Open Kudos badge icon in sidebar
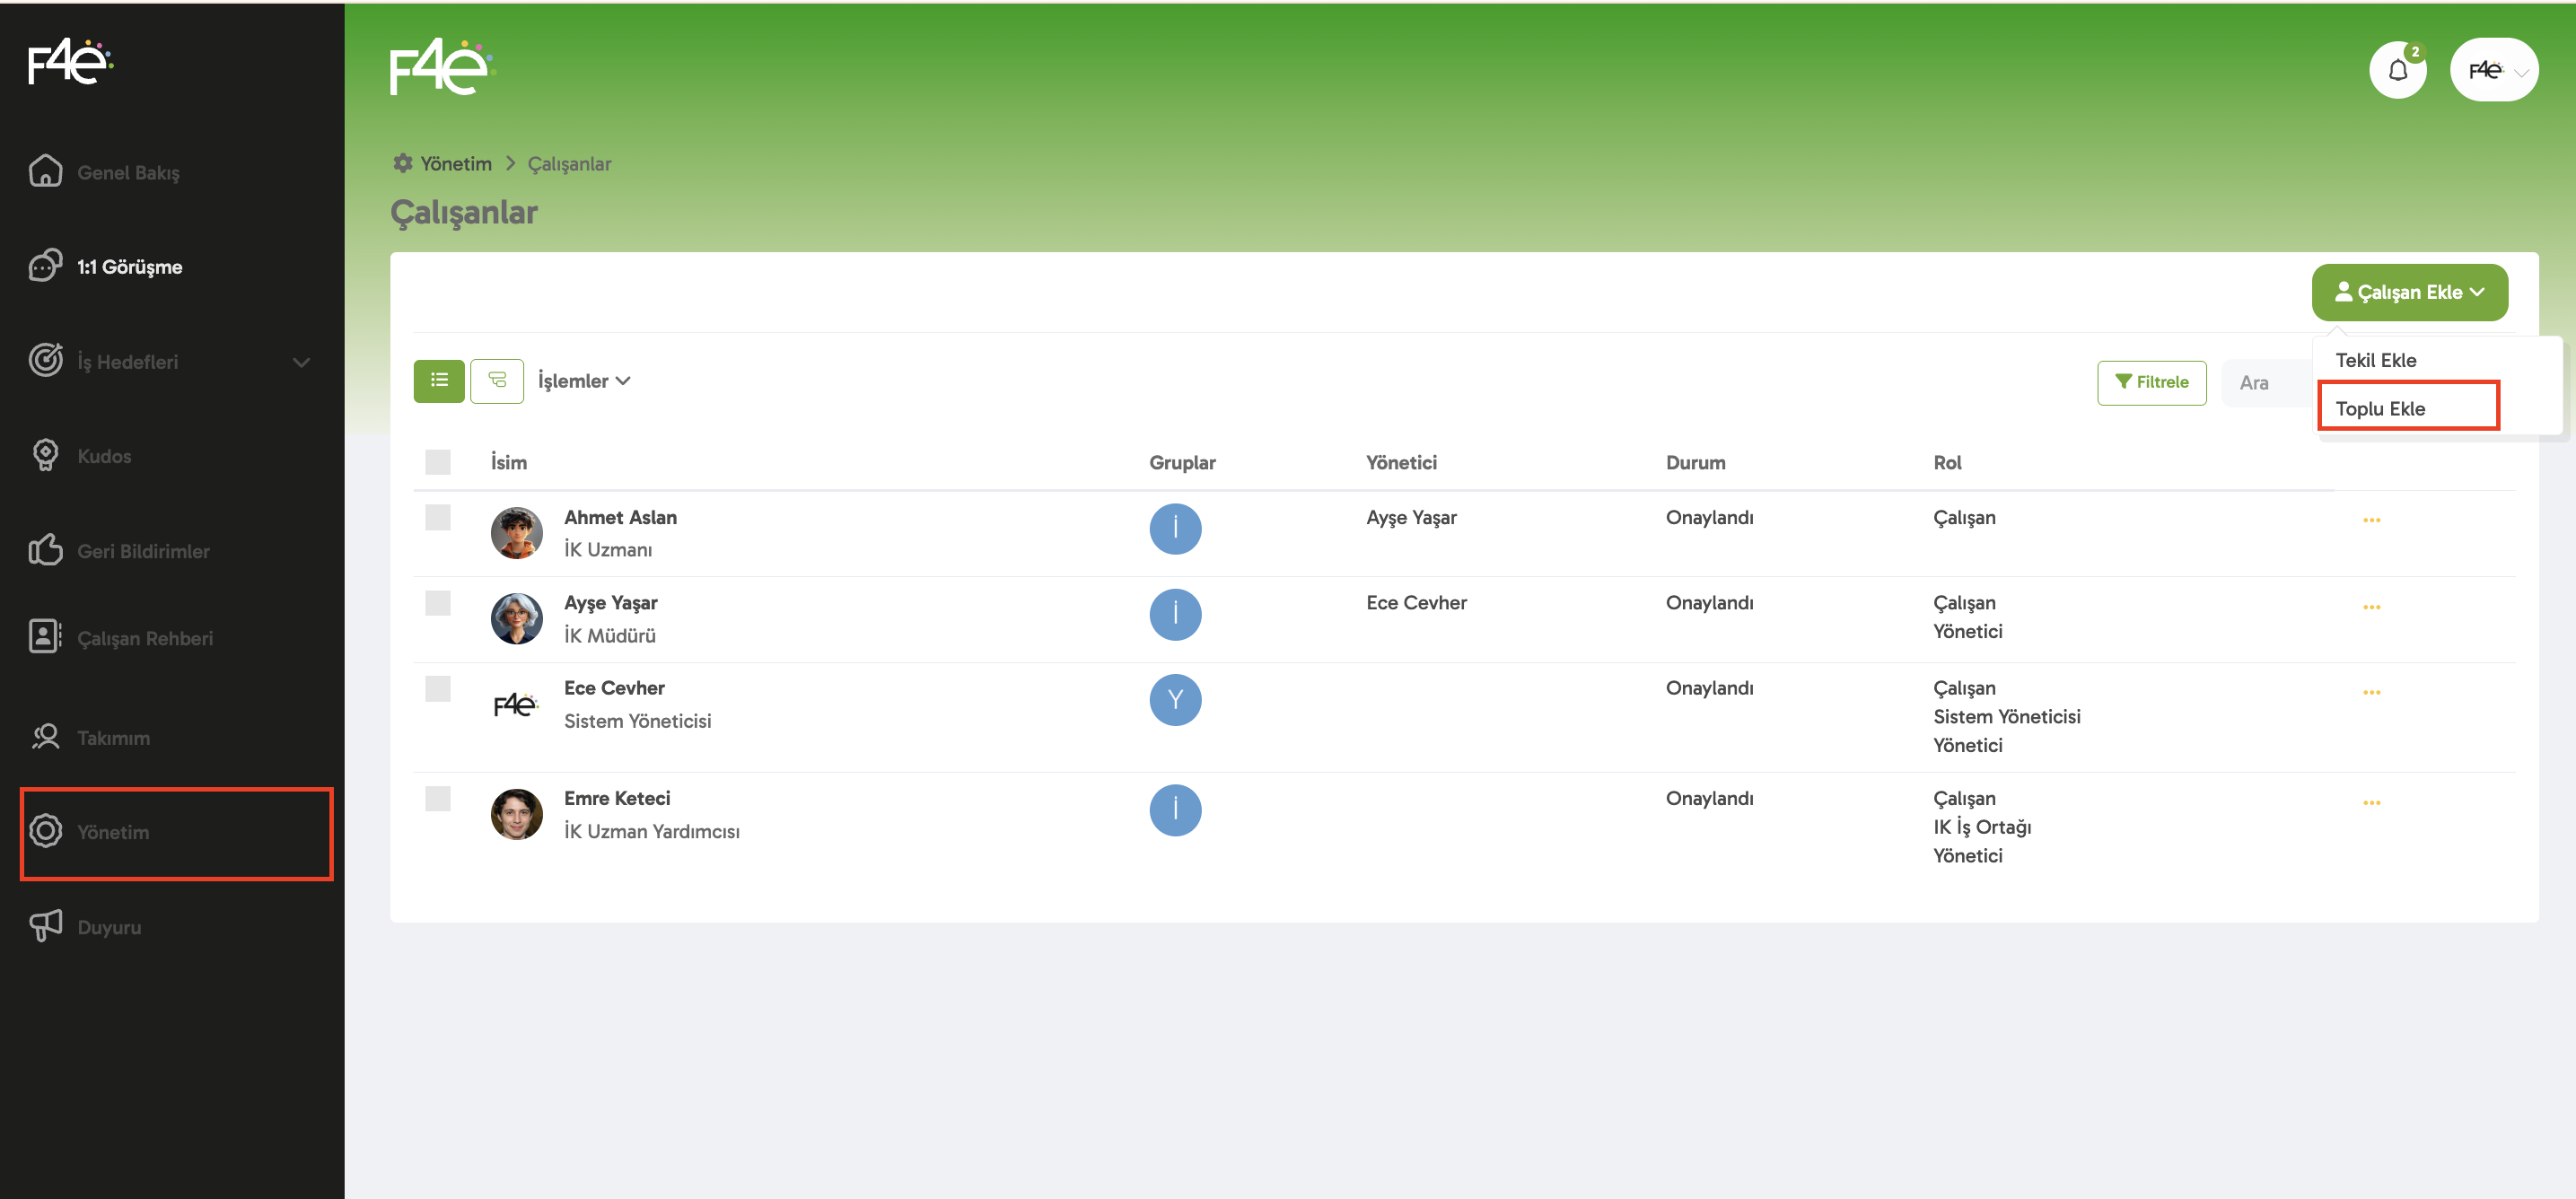This screenshot has width=2576, height=1199. point(46,456)
